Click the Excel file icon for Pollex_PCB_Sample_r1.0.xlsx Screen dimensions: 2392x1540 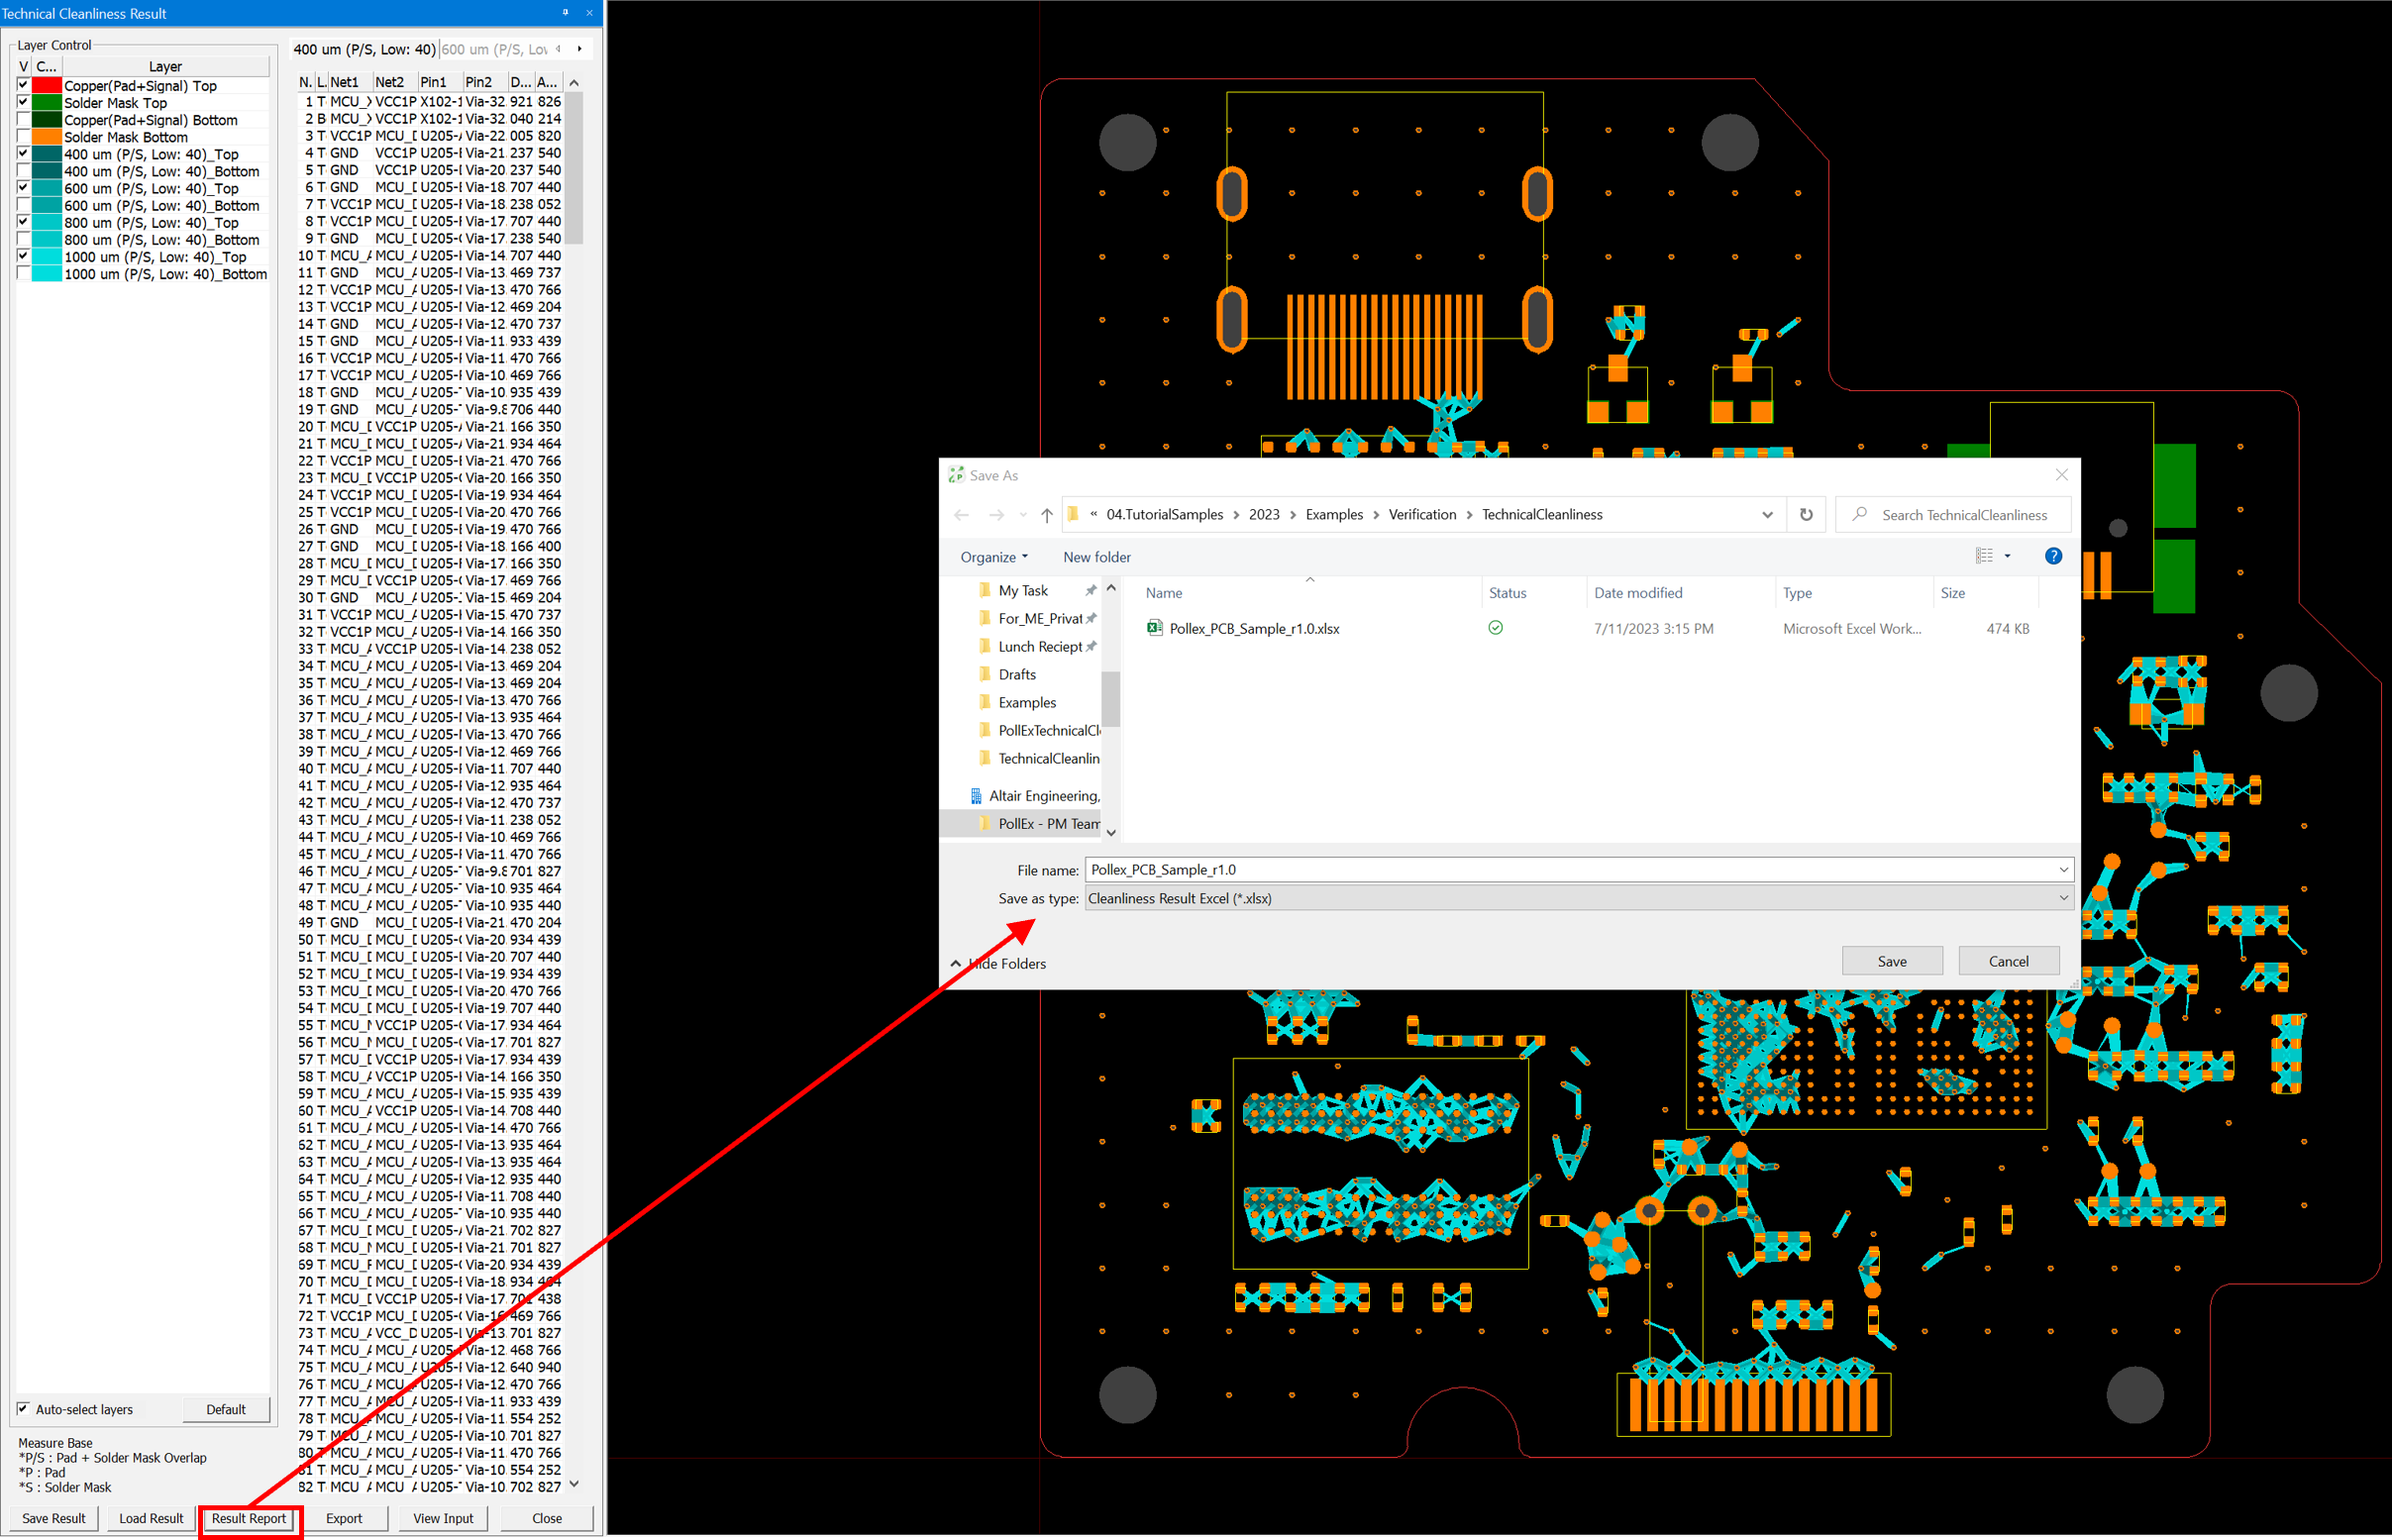1154,628
